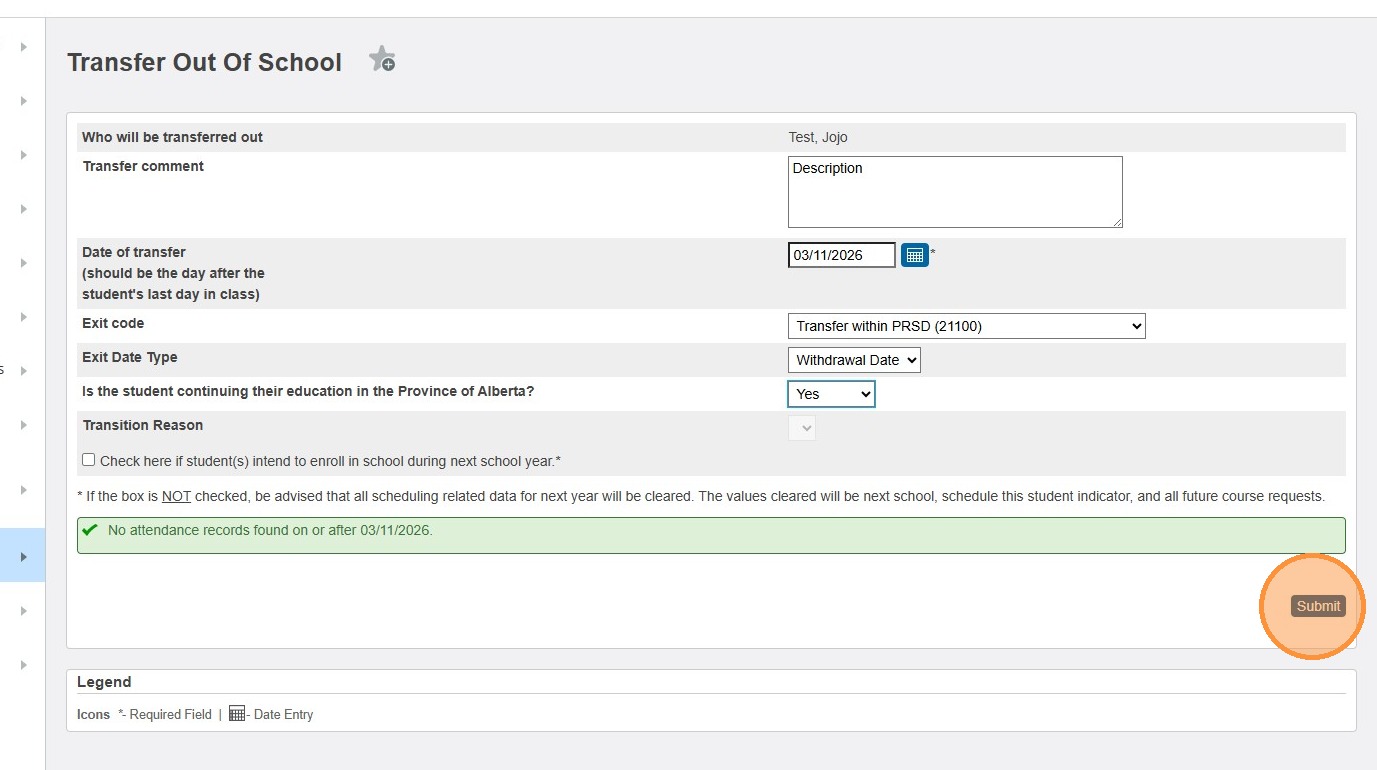
Task: Click the Transfer comment resize handle
Action: pyautogui.click(x=1117, y=222)
